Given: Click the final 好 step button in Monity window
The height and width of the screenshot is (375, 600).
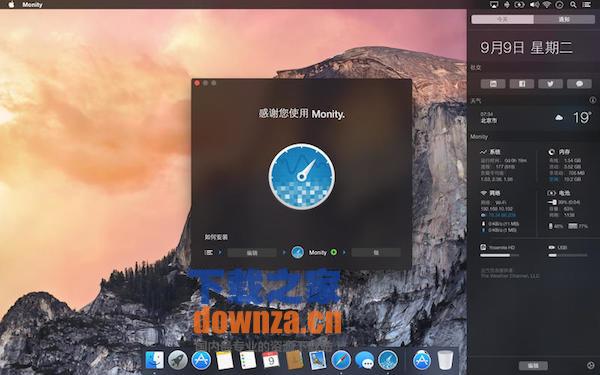Looking at the screenshot, I should (376, 253).
